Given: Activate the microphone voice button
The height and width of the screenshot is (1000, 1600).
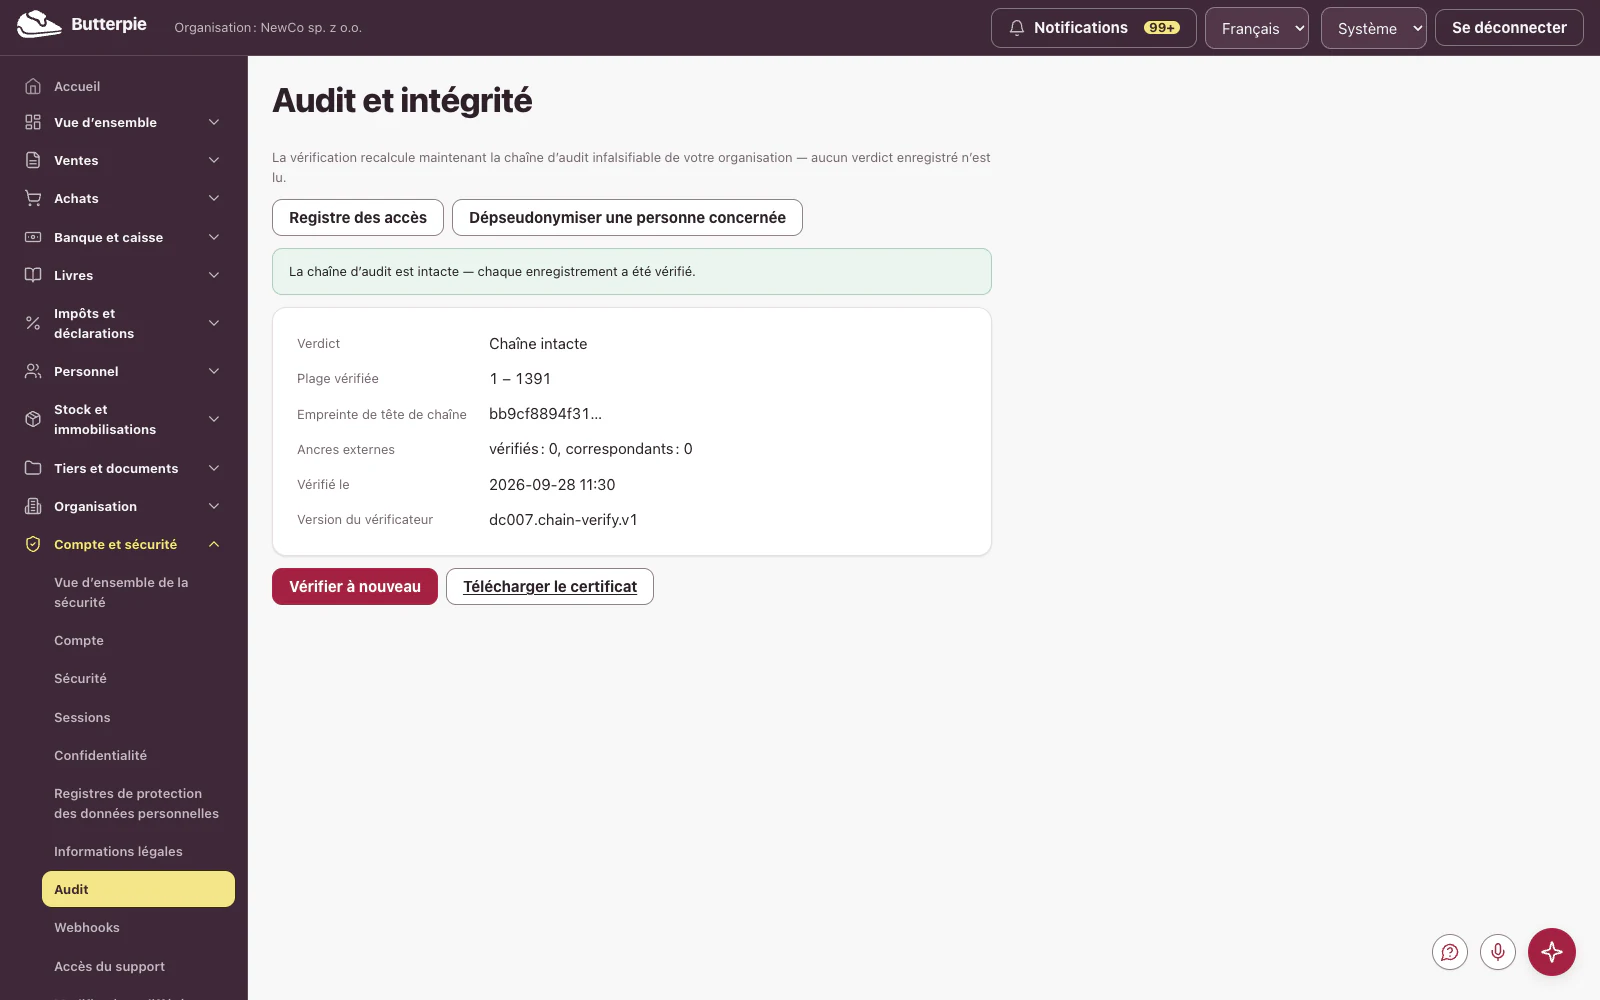Looking at the screenshot, I should pos(1498,952).
